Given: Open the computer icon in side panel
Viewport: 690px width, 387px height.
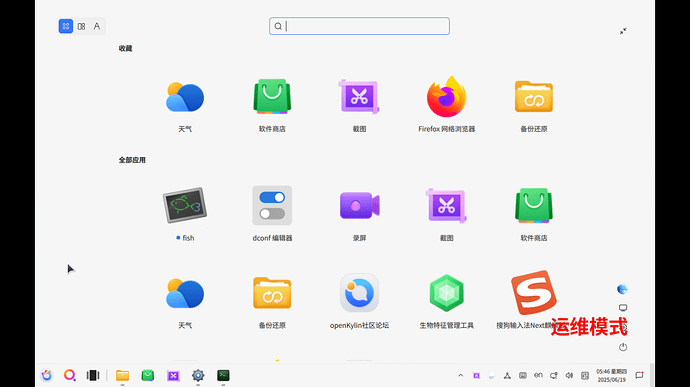Looking at the screenshot, I should click(x=623, y=308).
